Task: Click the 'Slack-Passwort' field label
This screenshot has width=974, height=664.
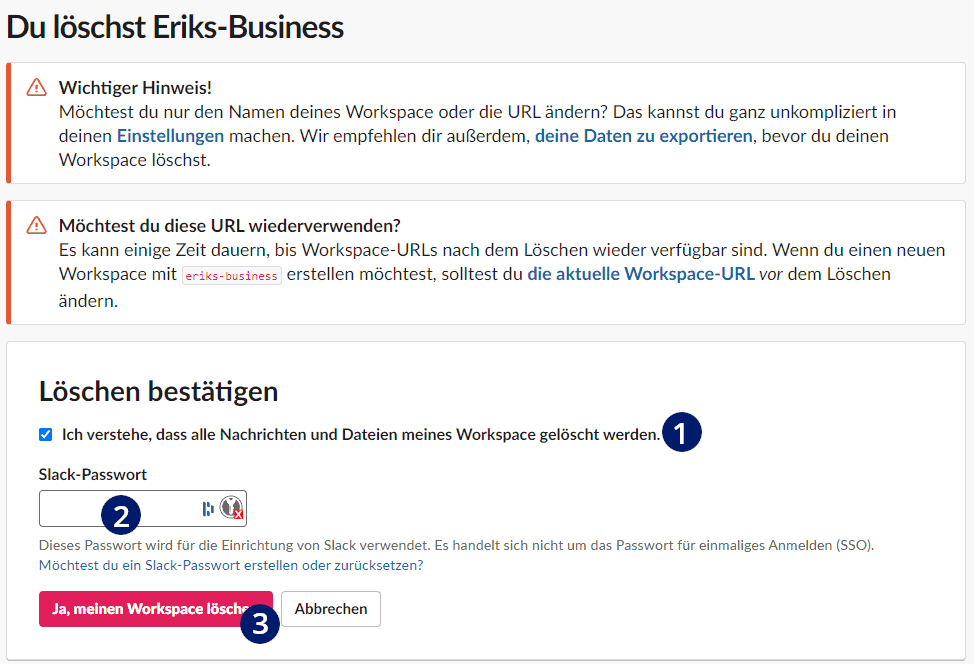Action: click(93, 475)
